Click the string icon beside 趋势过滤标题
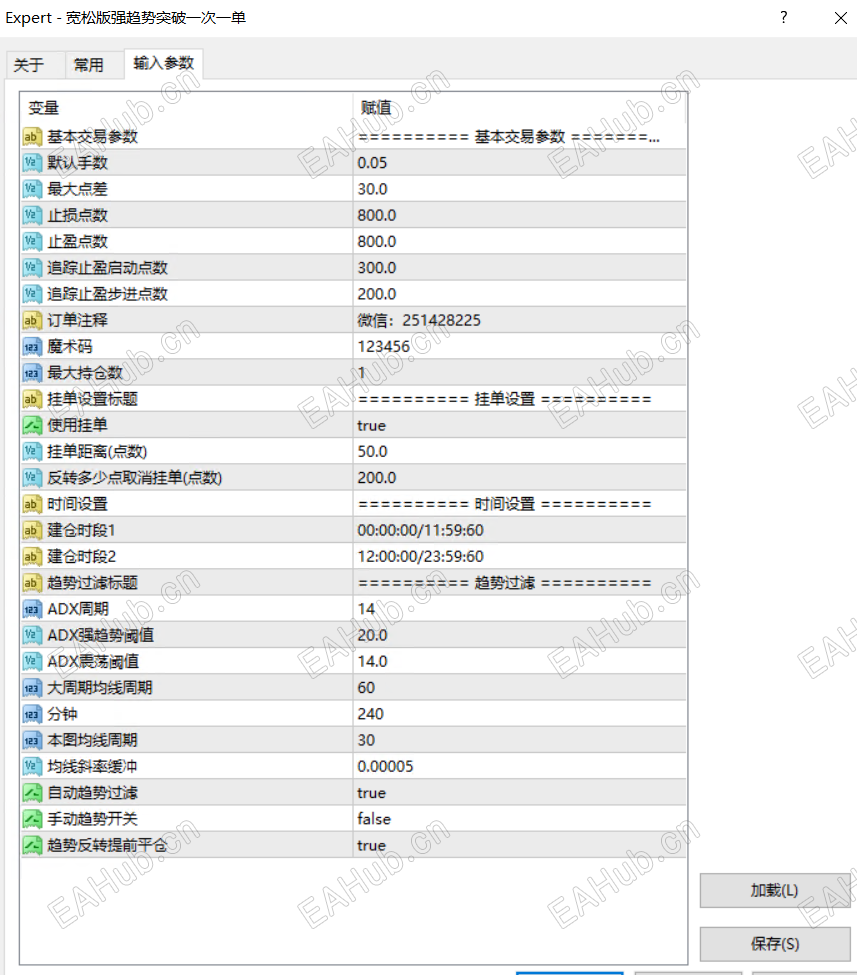 pos(31,583)
